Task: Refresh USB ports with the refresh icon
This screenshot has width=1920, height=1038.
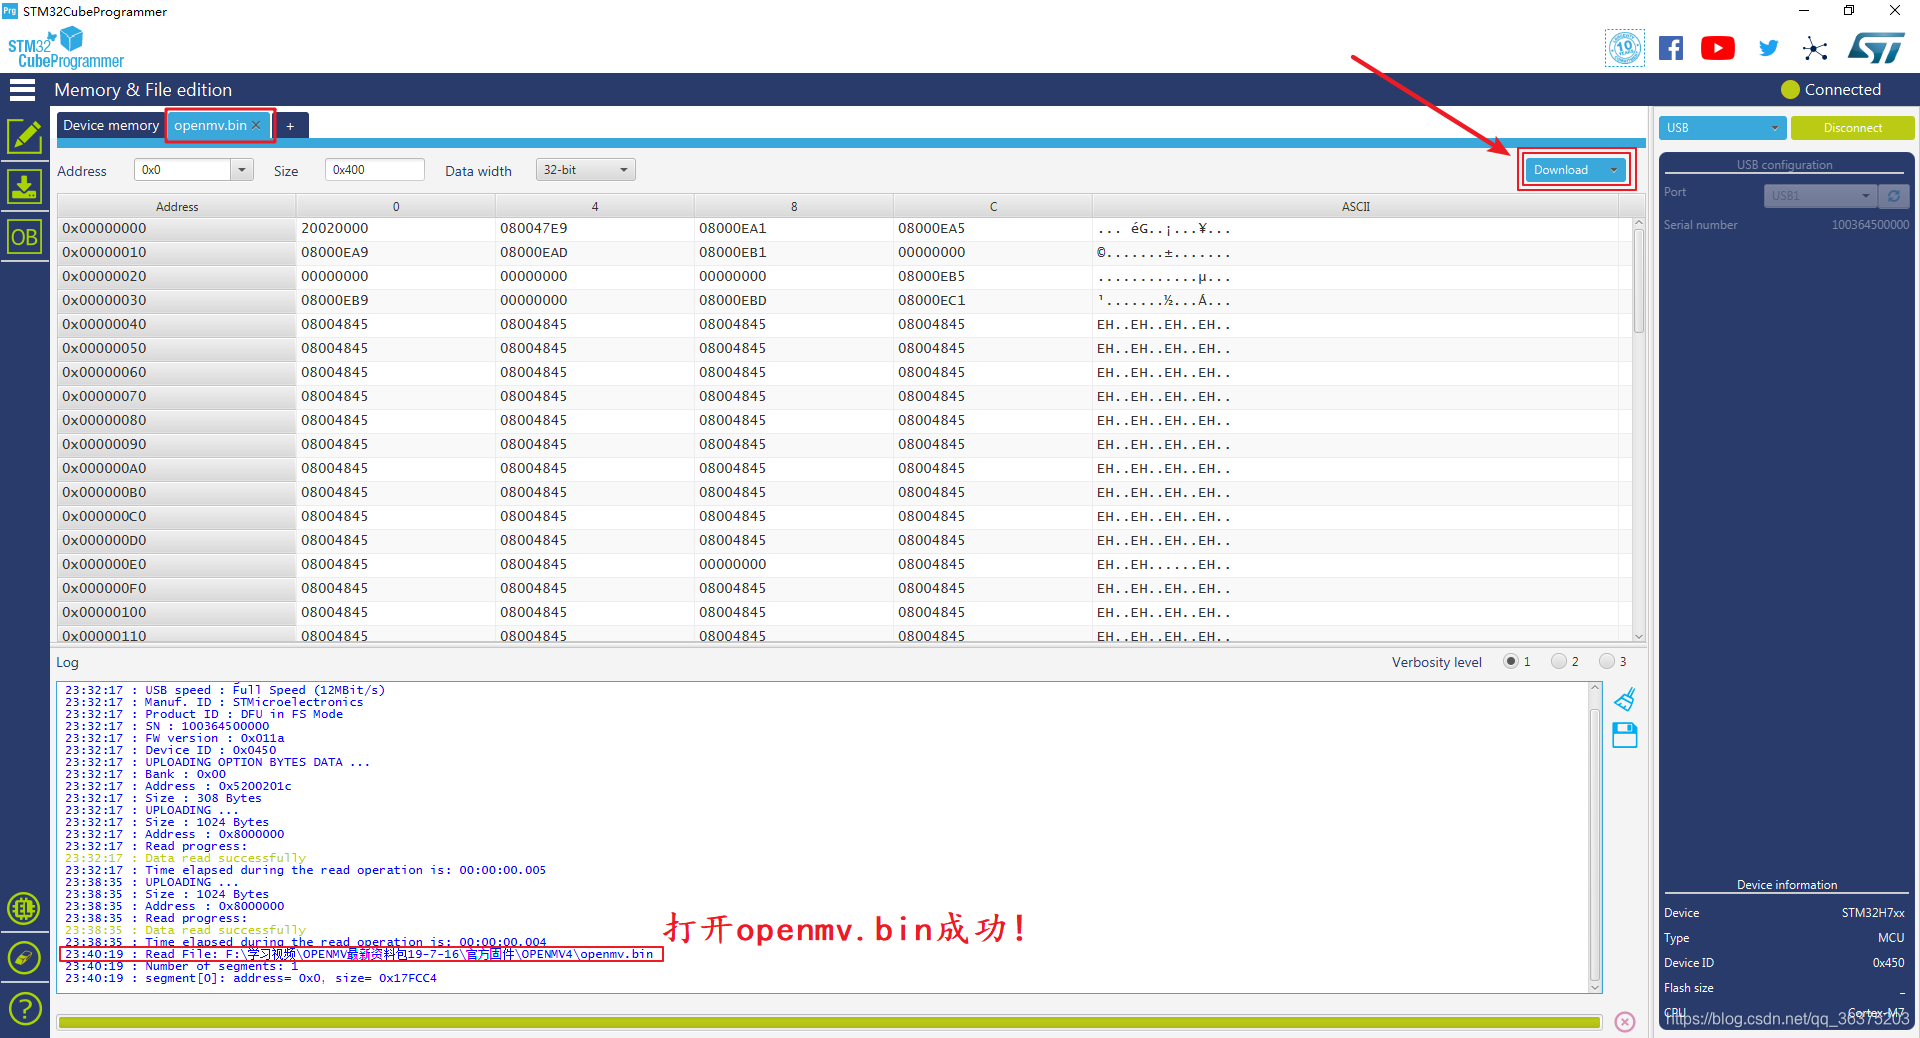Action: click(1894, 195)
